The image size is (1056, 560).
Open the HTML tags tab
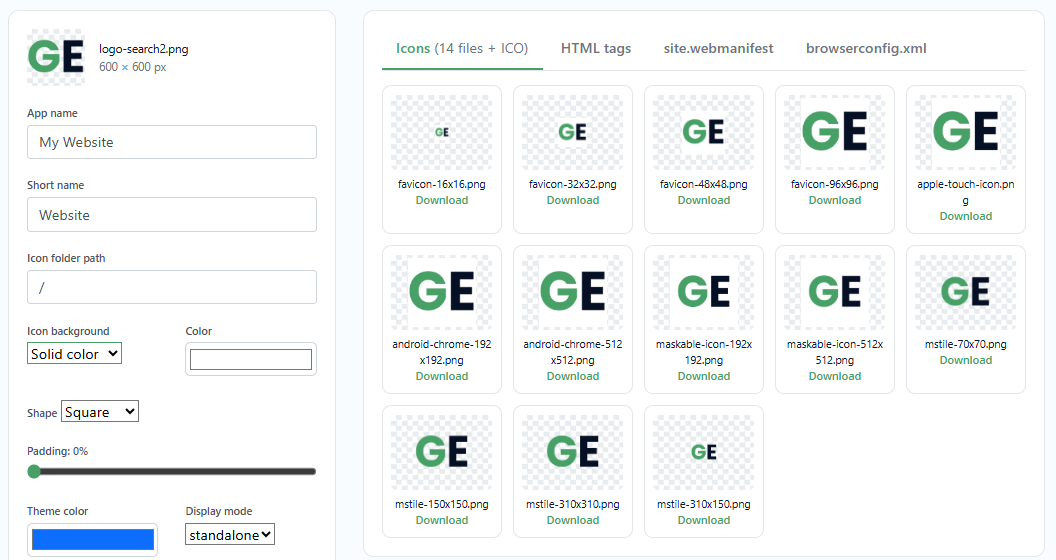pos(596,48)
